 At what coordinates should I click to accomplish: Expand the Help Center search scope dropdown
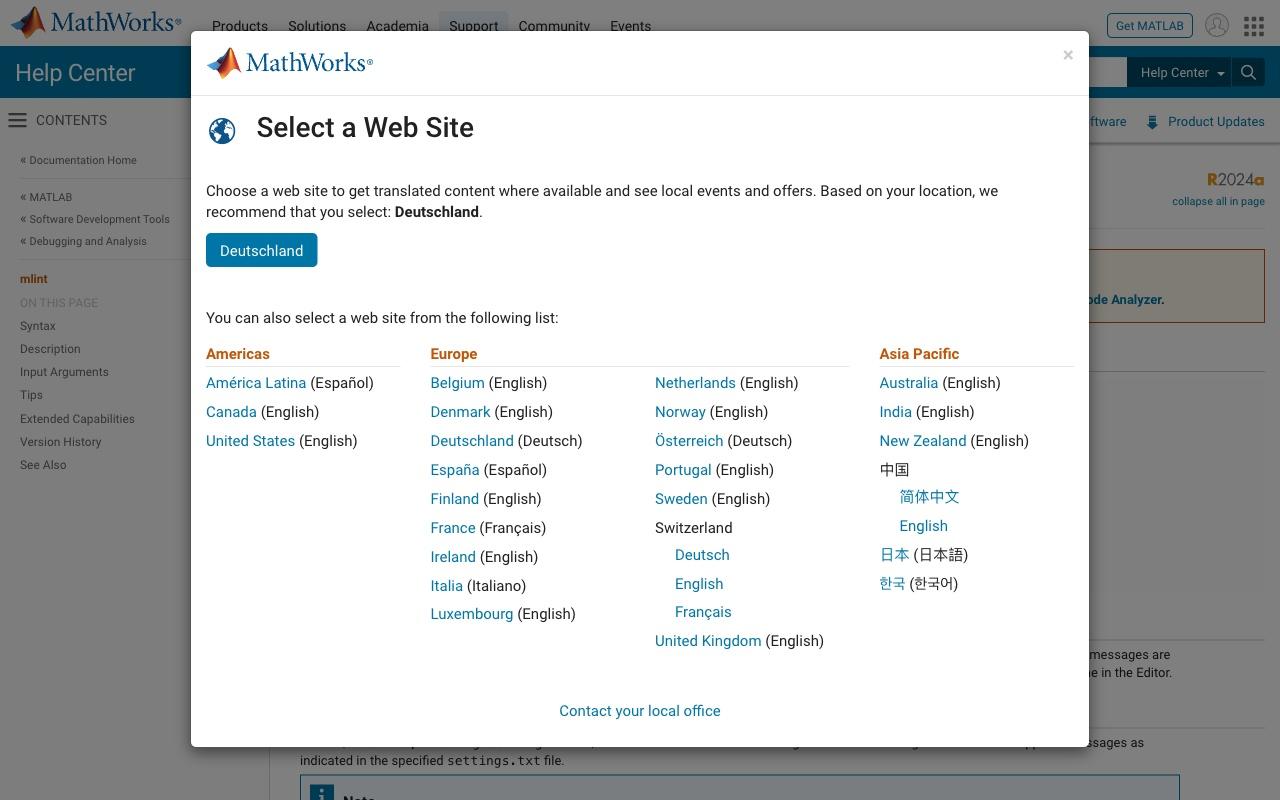[x=1182, y=72]
